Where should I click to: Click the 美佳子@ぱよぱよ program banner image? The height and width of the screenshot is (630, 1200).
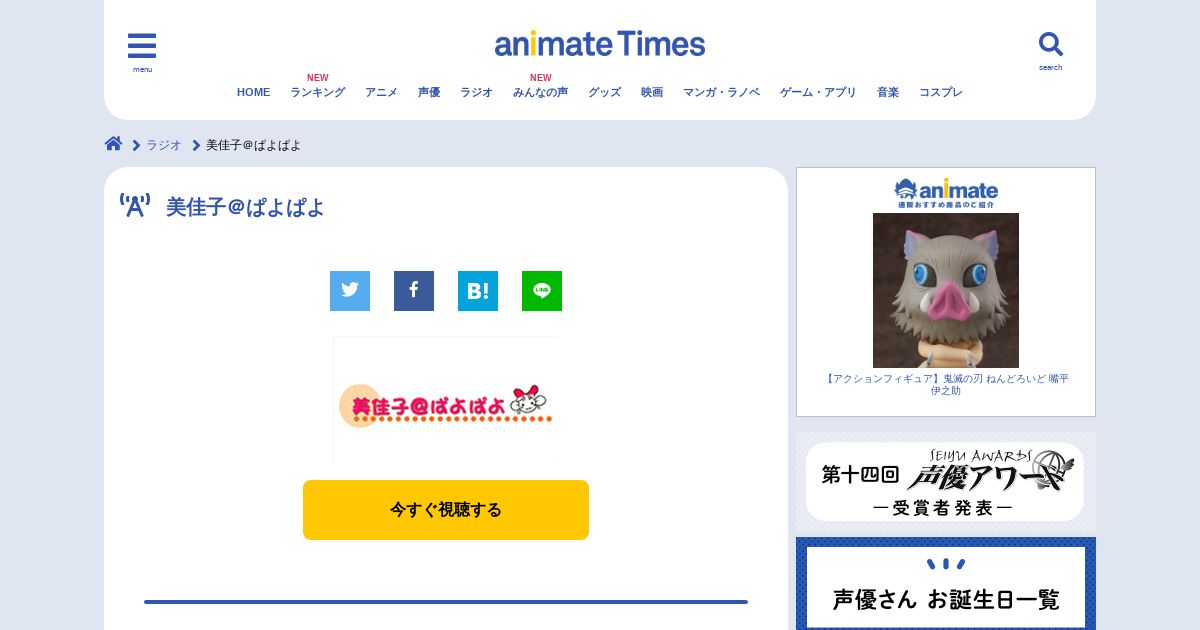coord(446,400)
